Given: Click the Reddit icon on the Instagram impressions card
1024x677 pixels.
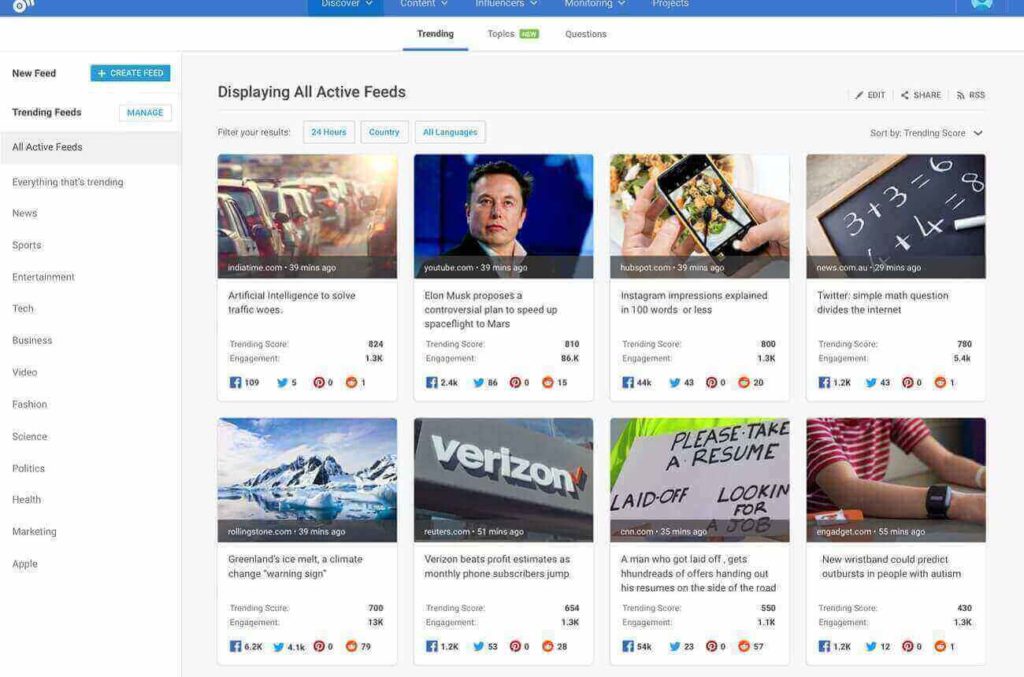Looking at the screenshot, I should [x=744, y=382].
